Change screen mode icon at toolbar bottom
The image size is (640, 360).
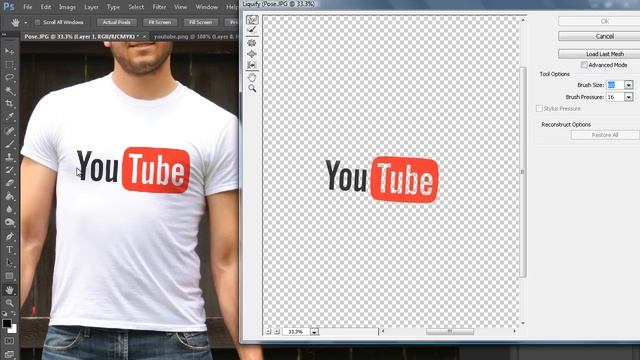(x=9, y=354)
